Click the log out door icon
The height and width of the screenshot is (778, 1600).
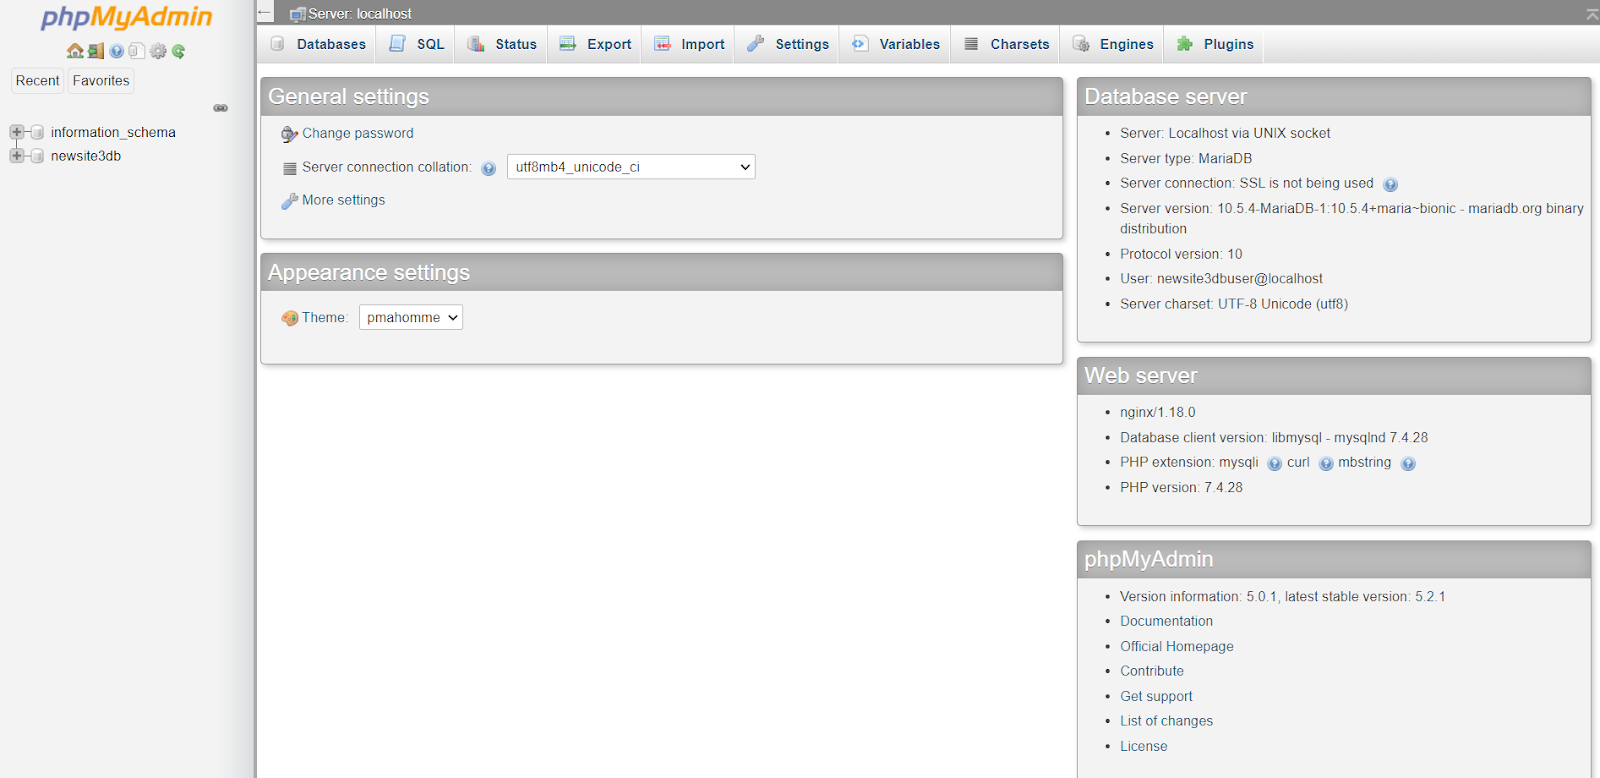point(96,51)
